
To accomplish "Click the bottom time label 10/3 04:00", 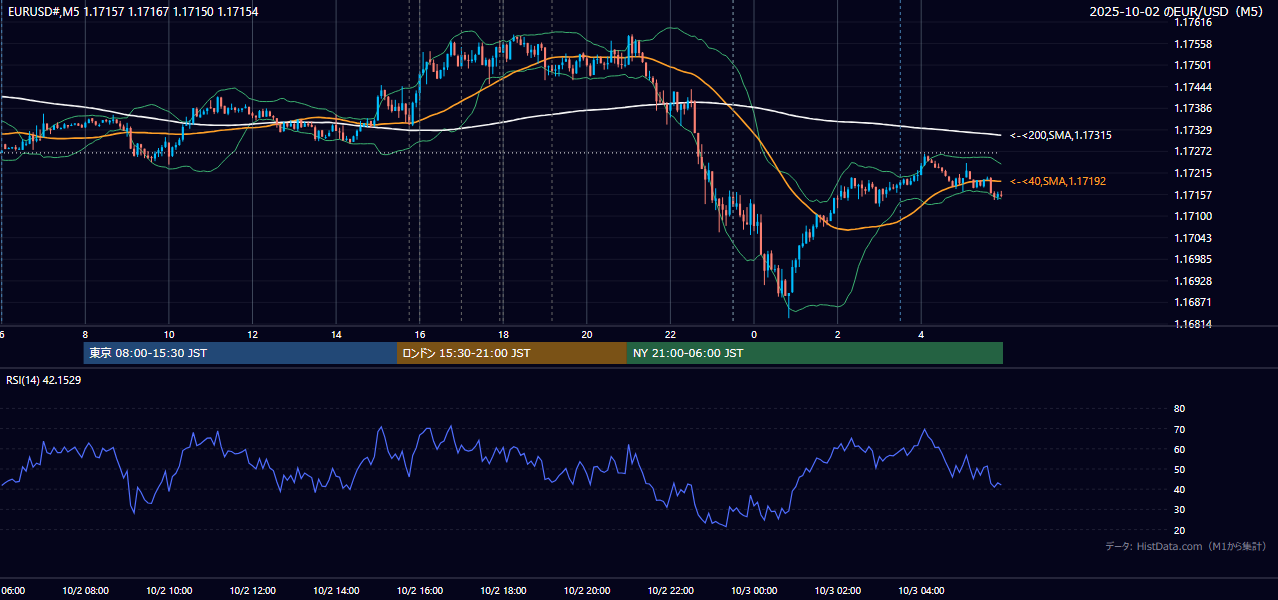I will pos(921,591).
